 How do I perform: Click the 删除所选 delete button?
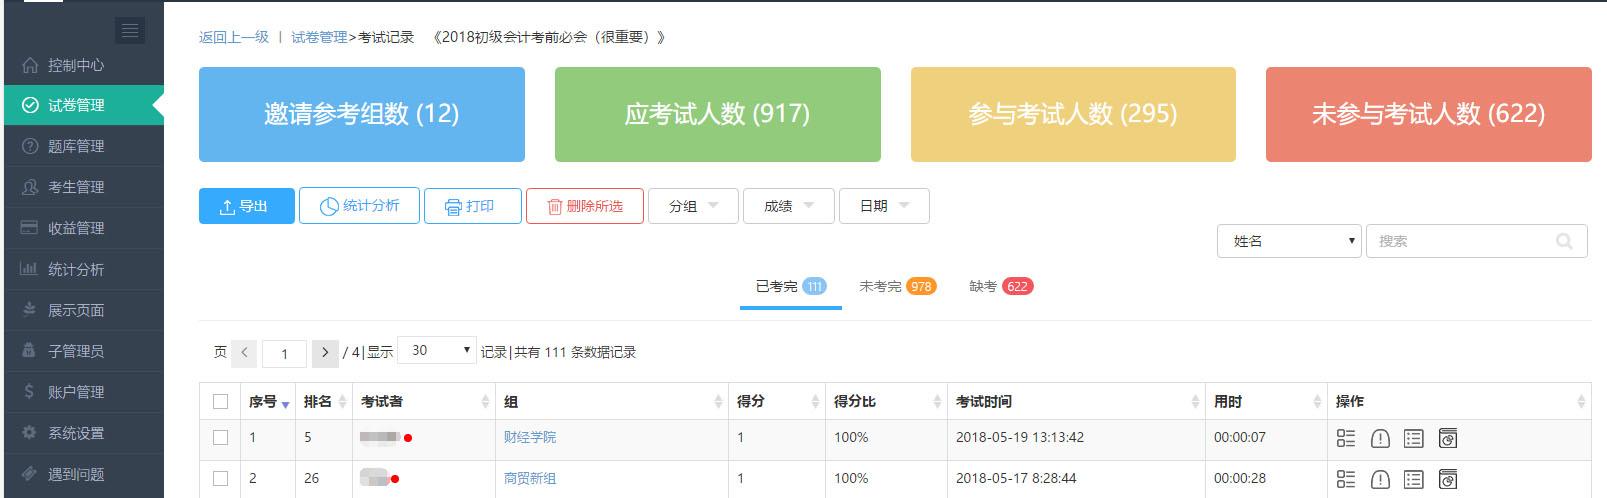(585, 206)
